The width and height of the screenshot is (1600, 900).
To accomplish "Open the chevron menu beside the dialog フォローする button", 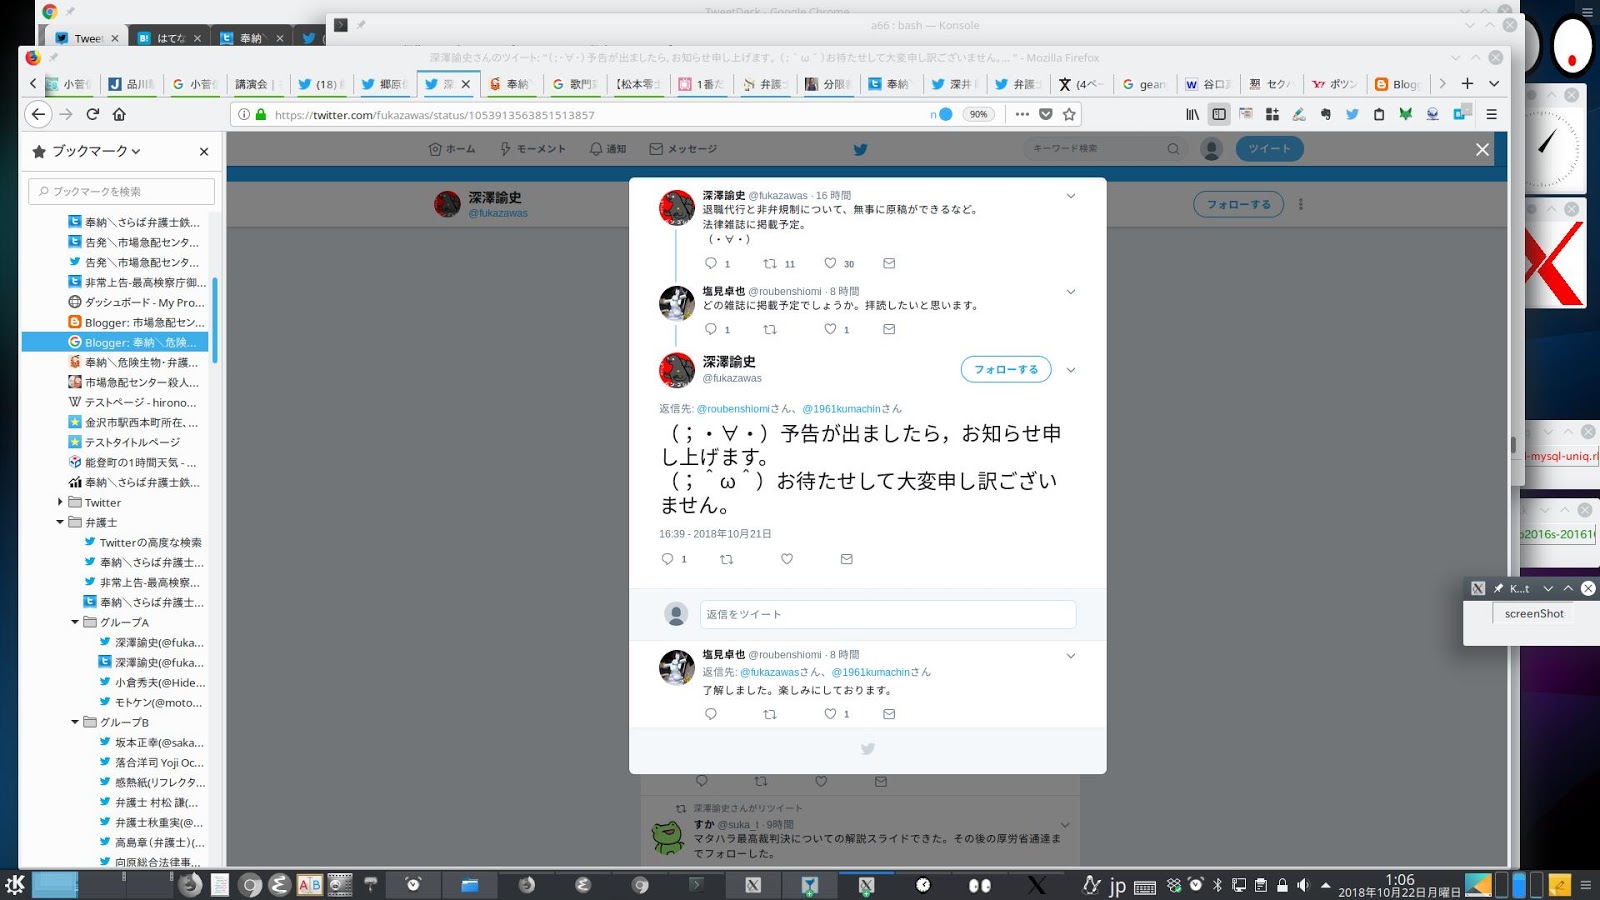I will (1071, 370).
